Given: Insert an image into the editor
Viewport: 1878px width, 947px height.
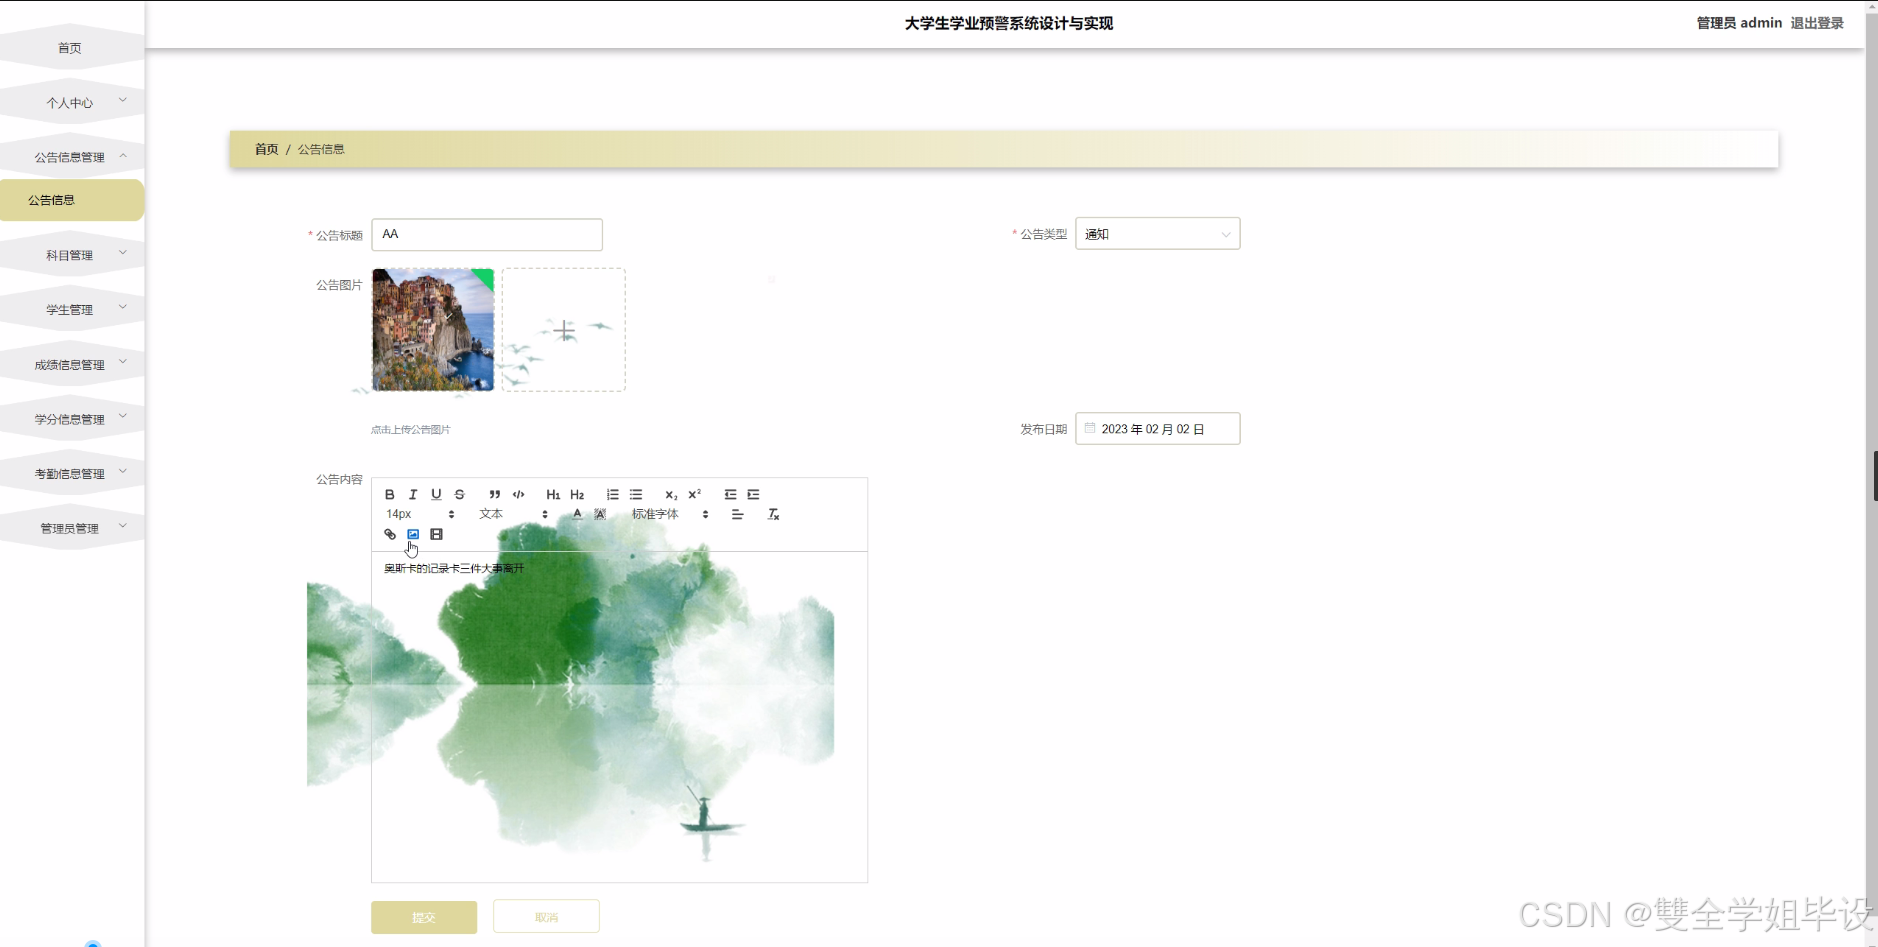Looking at the screenshot, I should pos(411,534).
